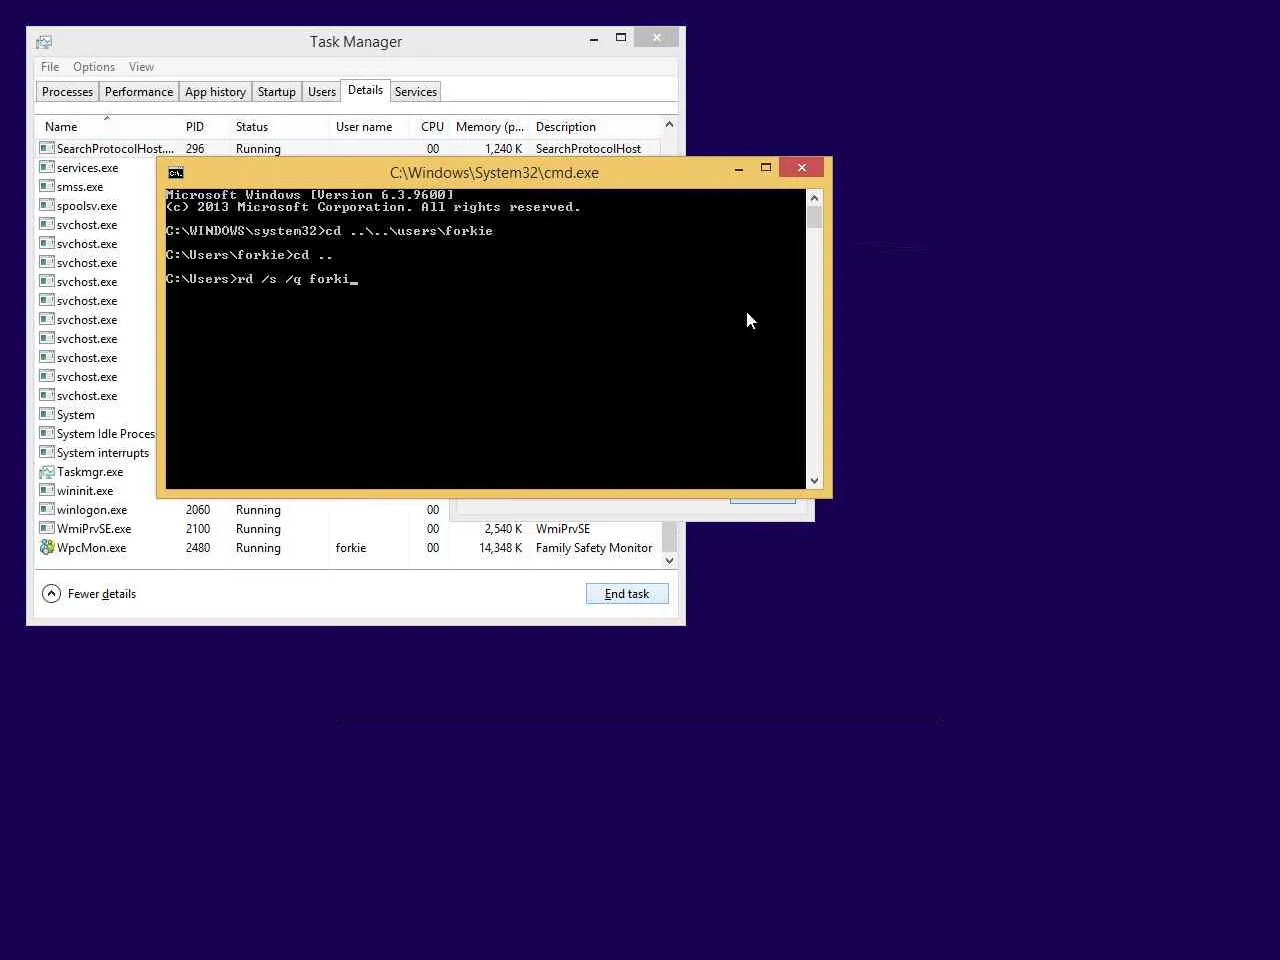1280x960 pixels.
Task: Click the cmd window scroll-up arrow
Action: click(814, 198)
